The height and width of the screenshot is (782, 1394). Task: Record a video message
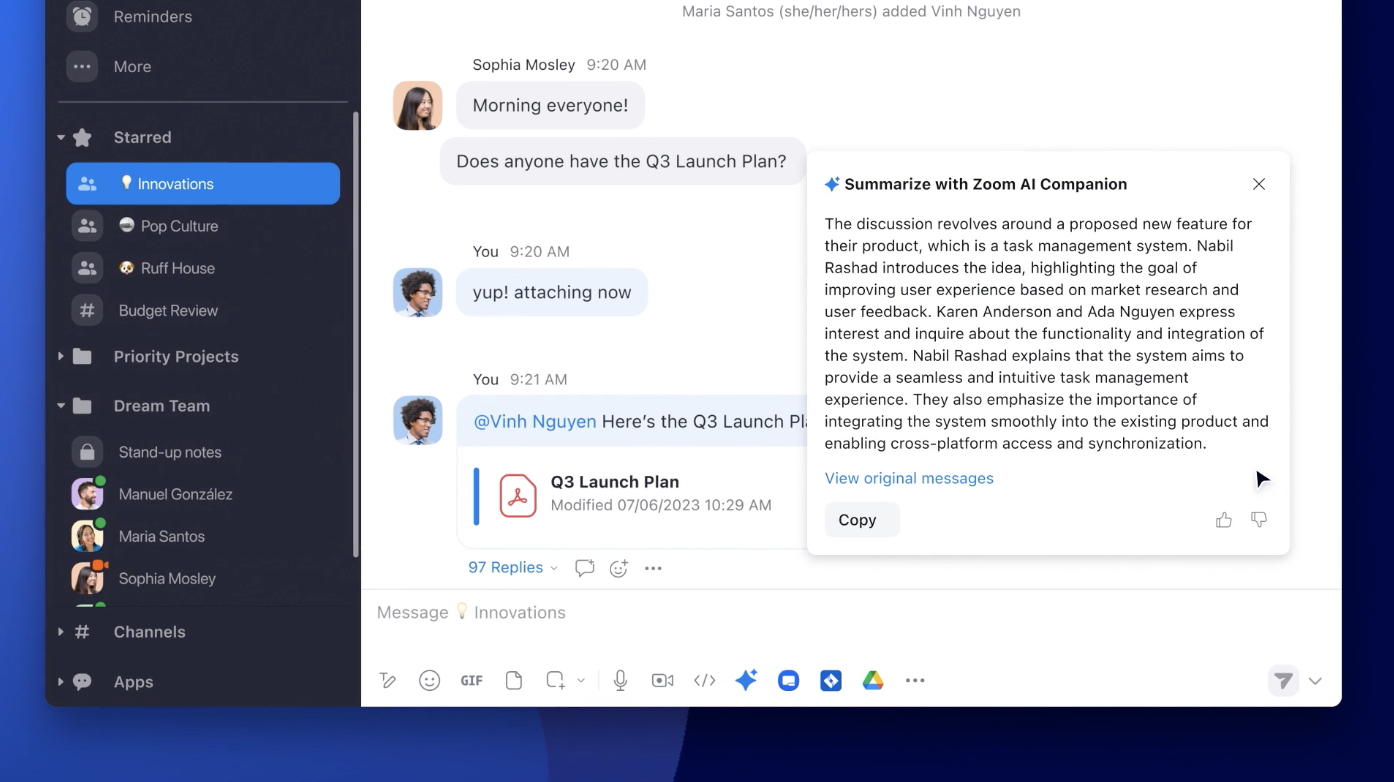[x=662, y=681]
